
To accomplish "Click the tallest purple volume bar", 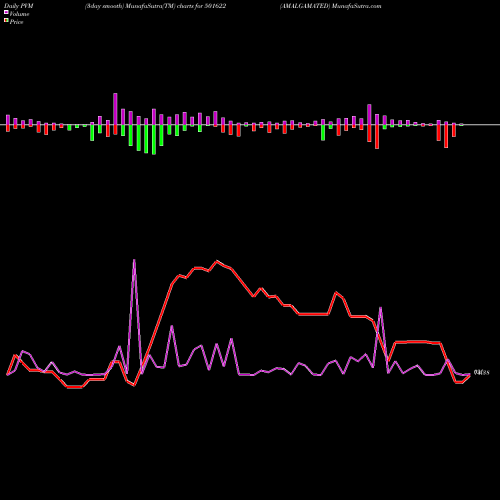I will pyautogui.click(x=115, y=109).
